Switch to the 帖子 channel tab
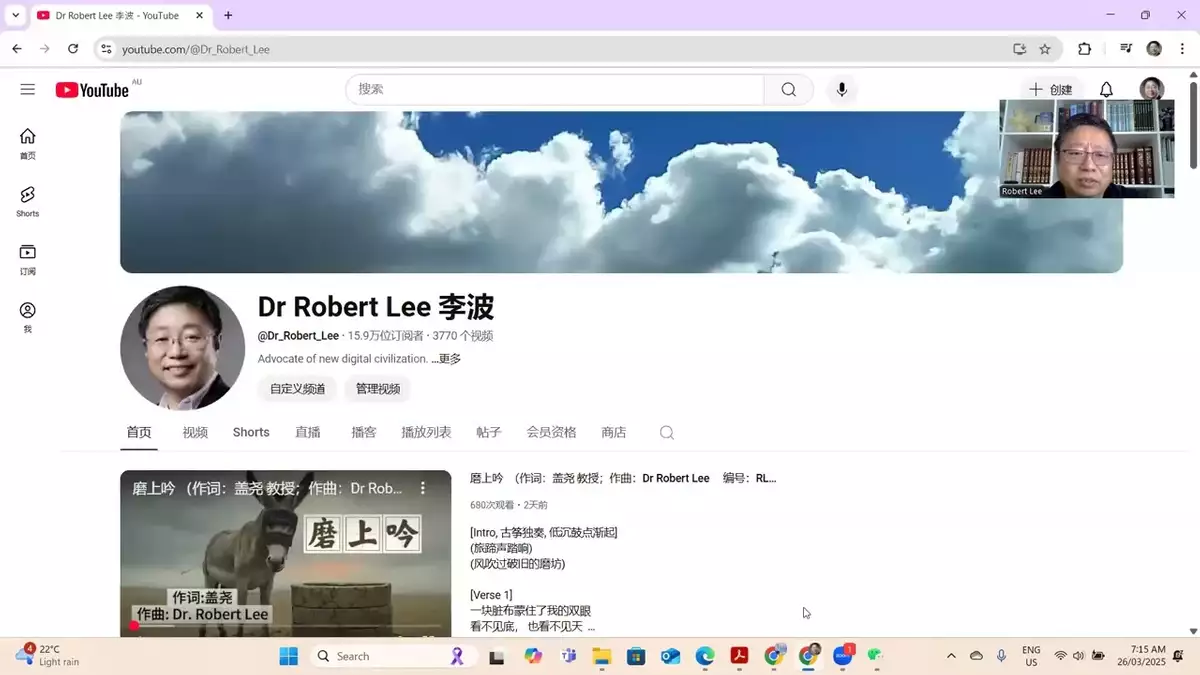Viewport: 1200px width, 675px height. pyautogui.click(x=489, y=432)
